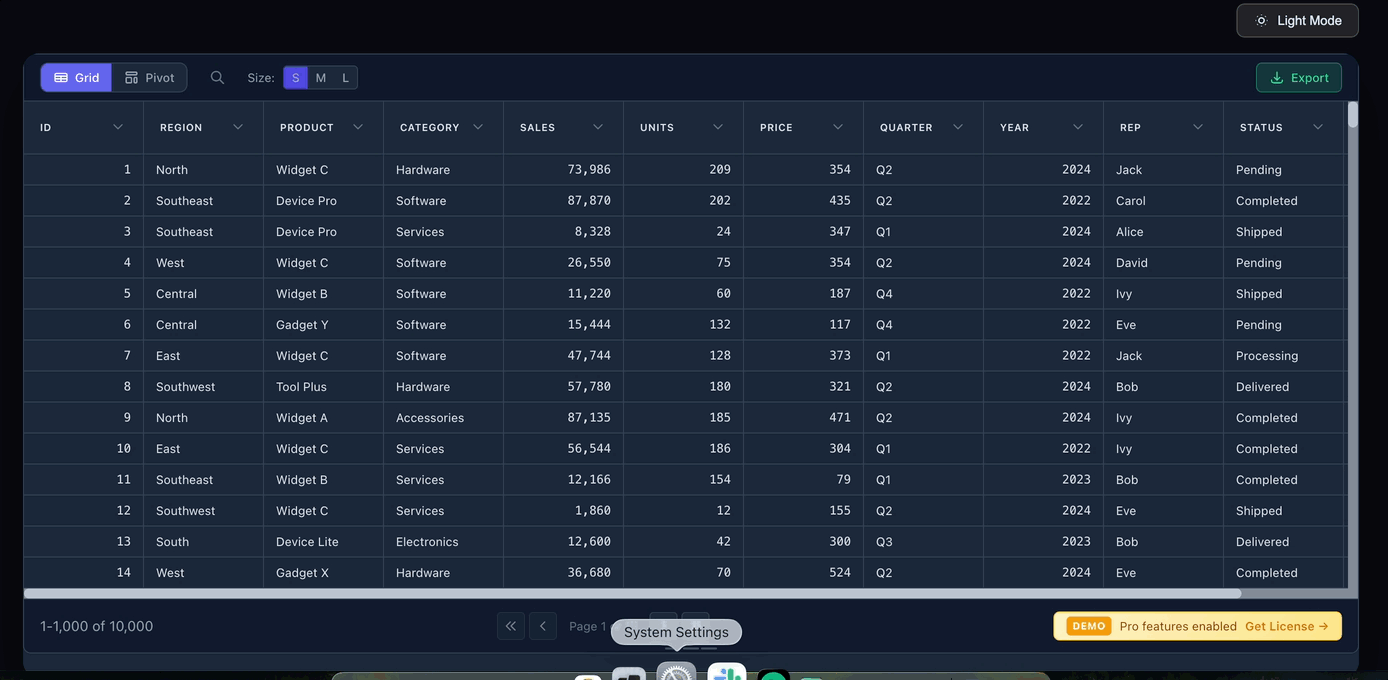
Task: Open the REGION column dropdown menu
Action: tap(238, 127)
